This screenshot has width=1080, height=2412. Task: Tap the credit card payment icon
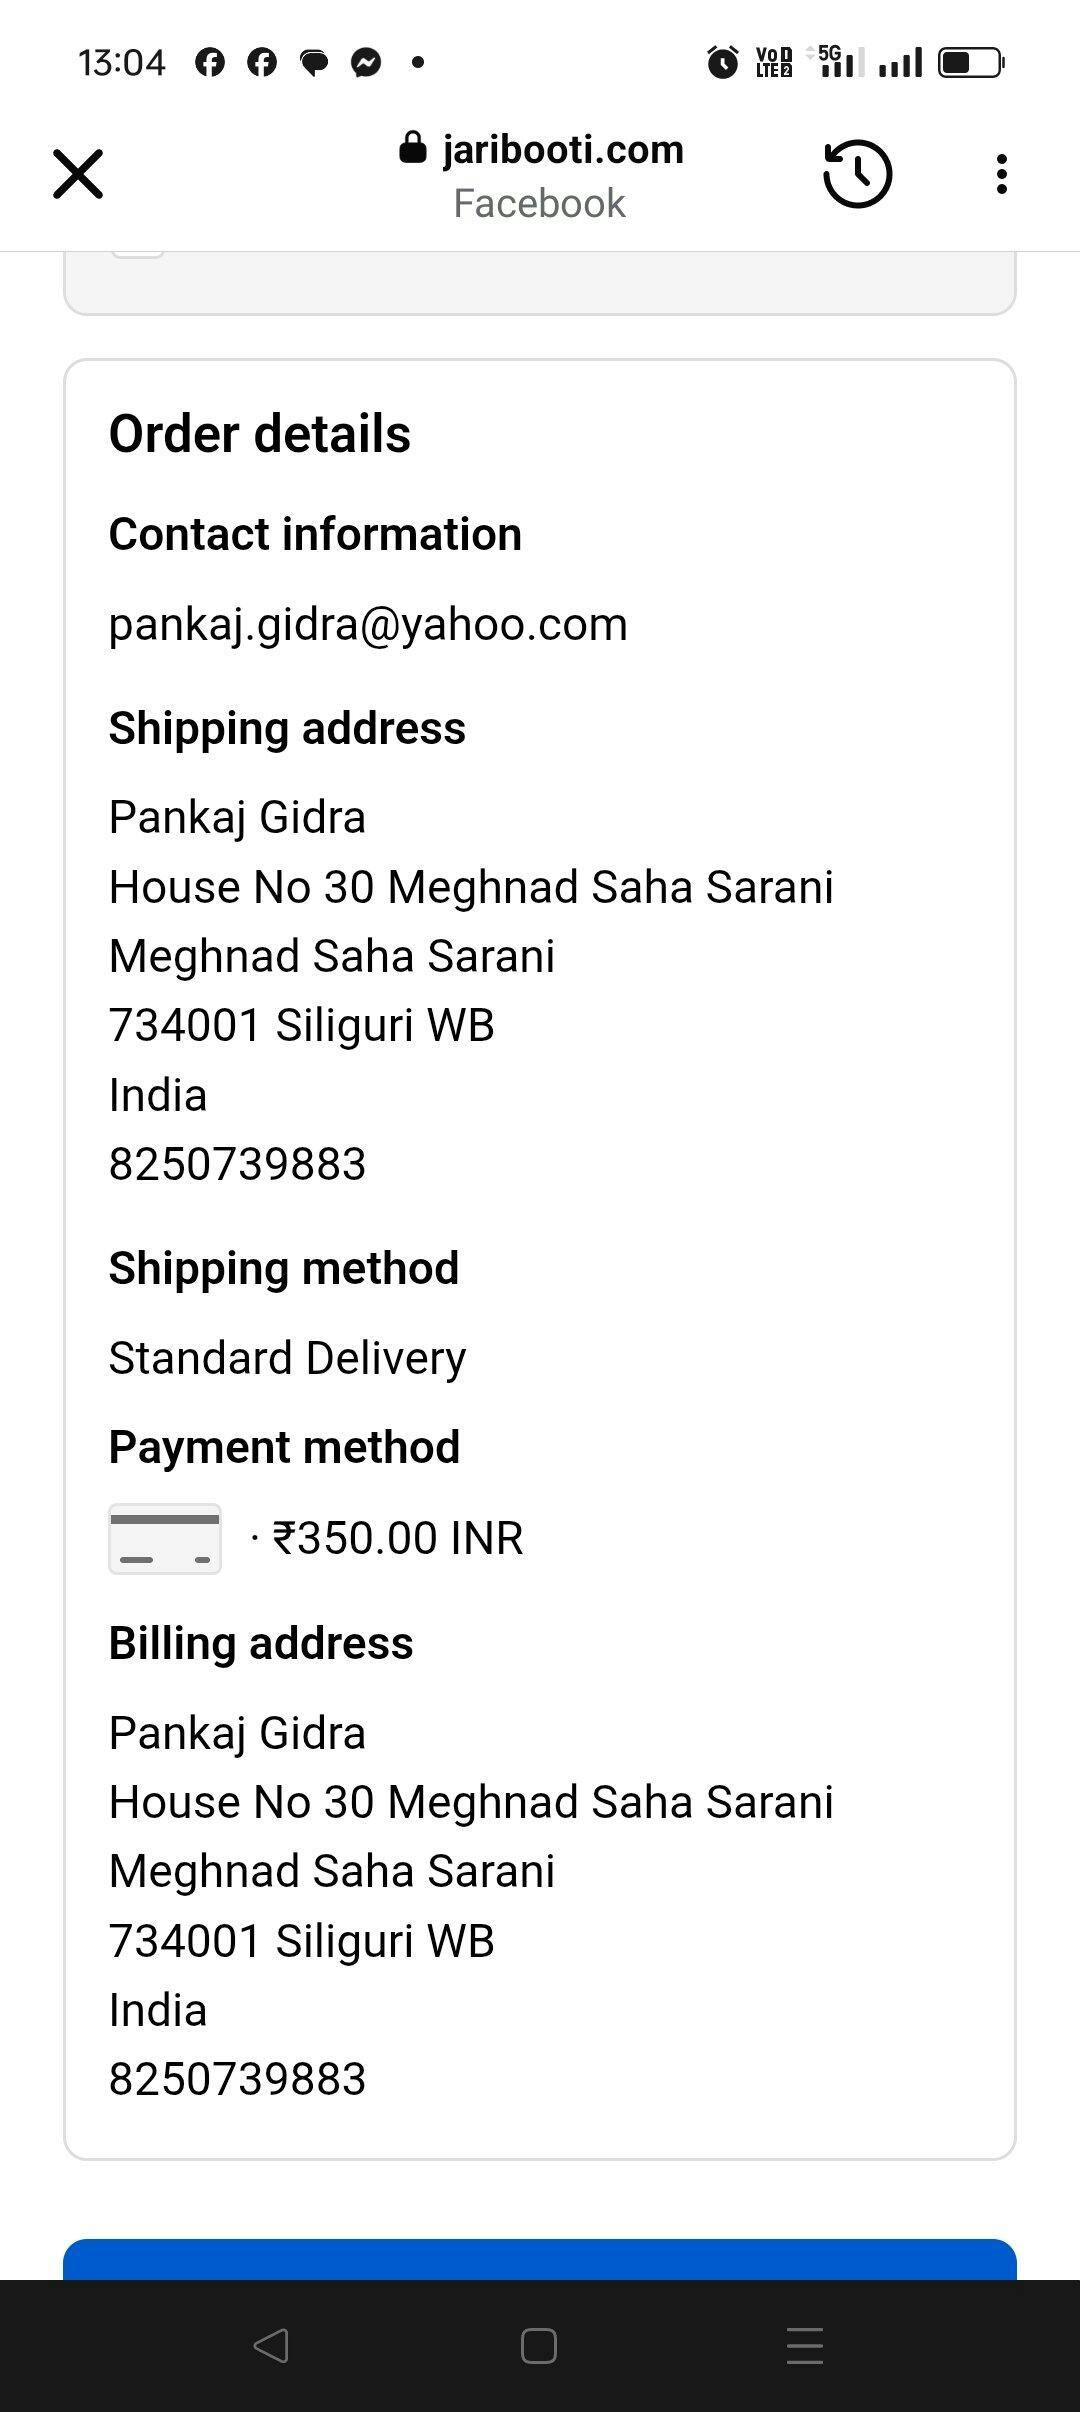[165, 1538]
